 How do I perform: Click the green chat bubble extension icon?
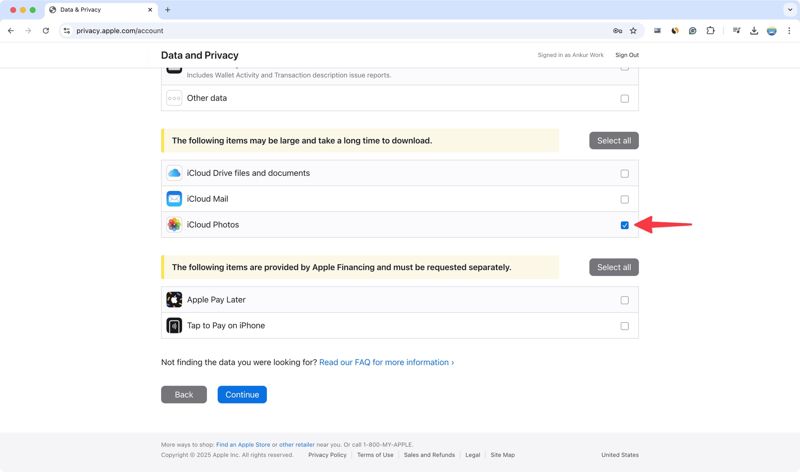[692, 31]
